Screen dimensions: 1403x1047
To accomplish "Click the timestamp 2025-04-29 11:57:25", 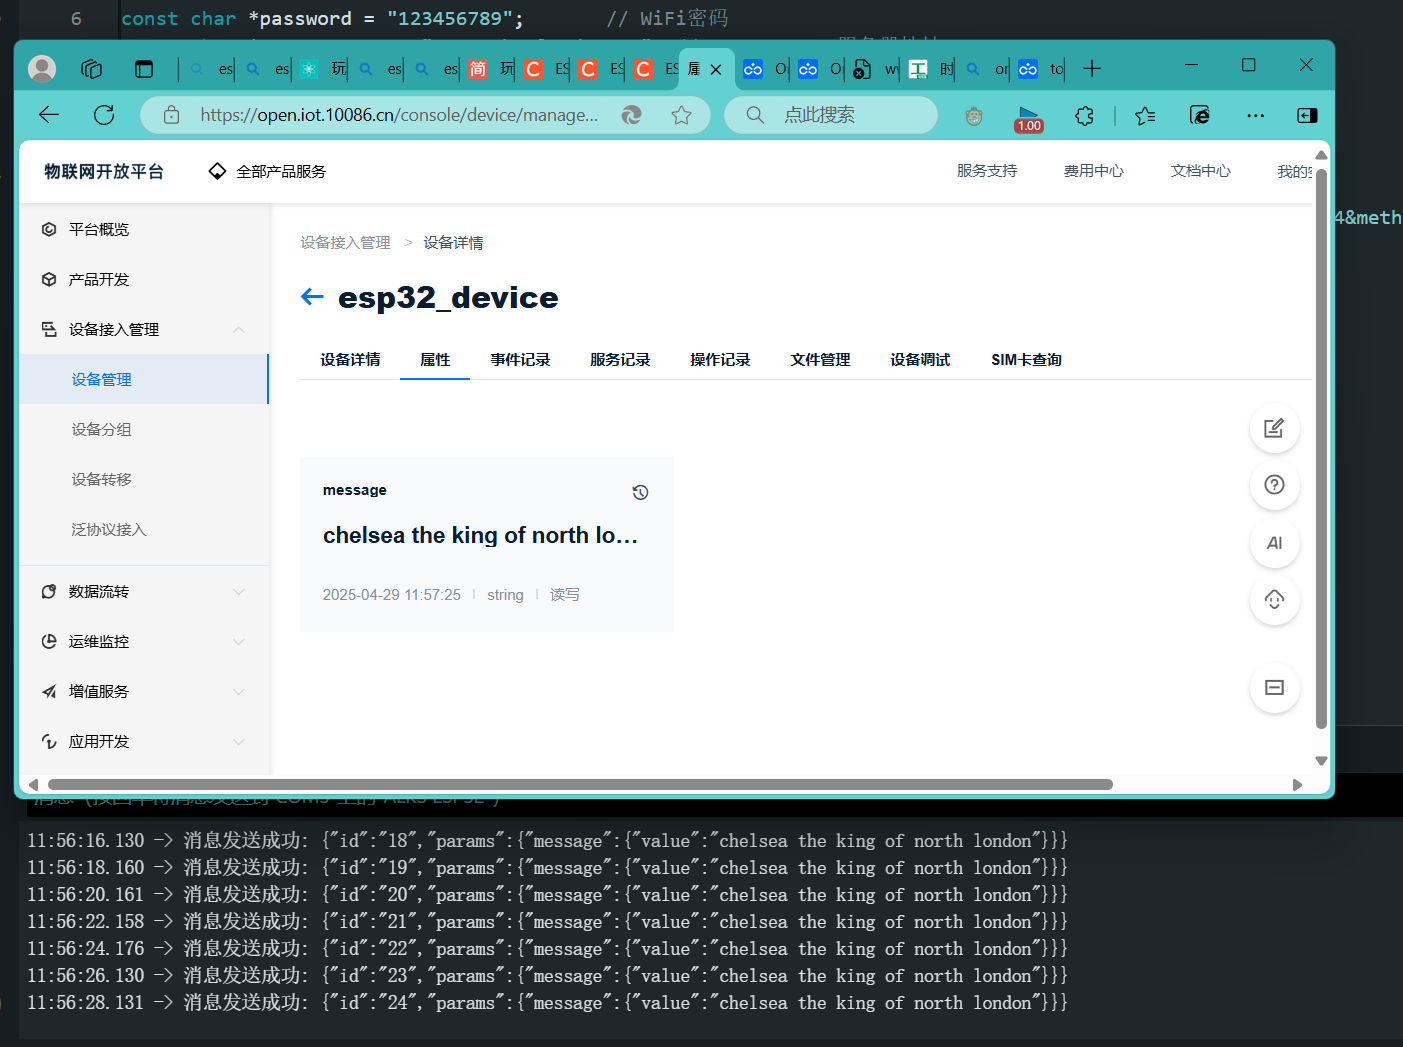I will 391,594.
